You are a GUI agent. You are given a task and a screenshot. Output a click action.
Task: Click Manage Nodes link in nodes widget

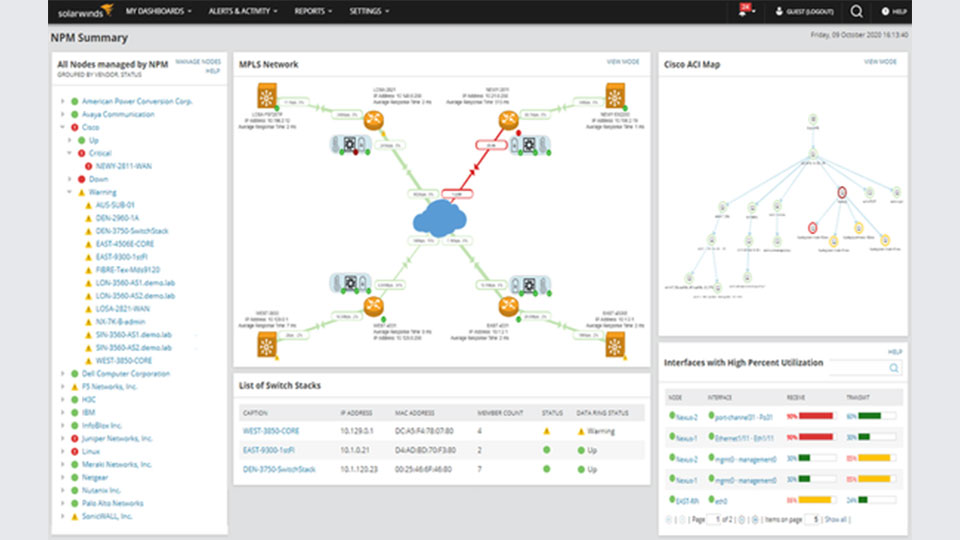(x=198, y=62)
